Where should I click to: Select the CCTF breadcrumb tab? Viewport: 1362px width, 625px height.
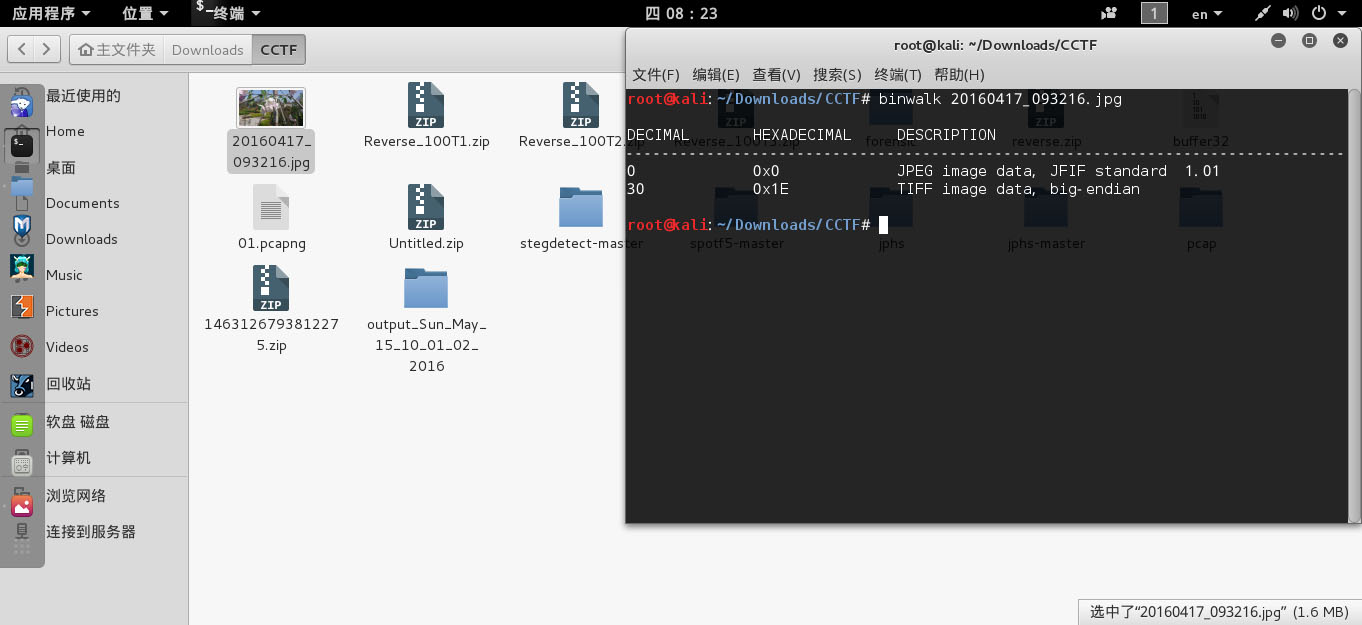pos(278,48)
